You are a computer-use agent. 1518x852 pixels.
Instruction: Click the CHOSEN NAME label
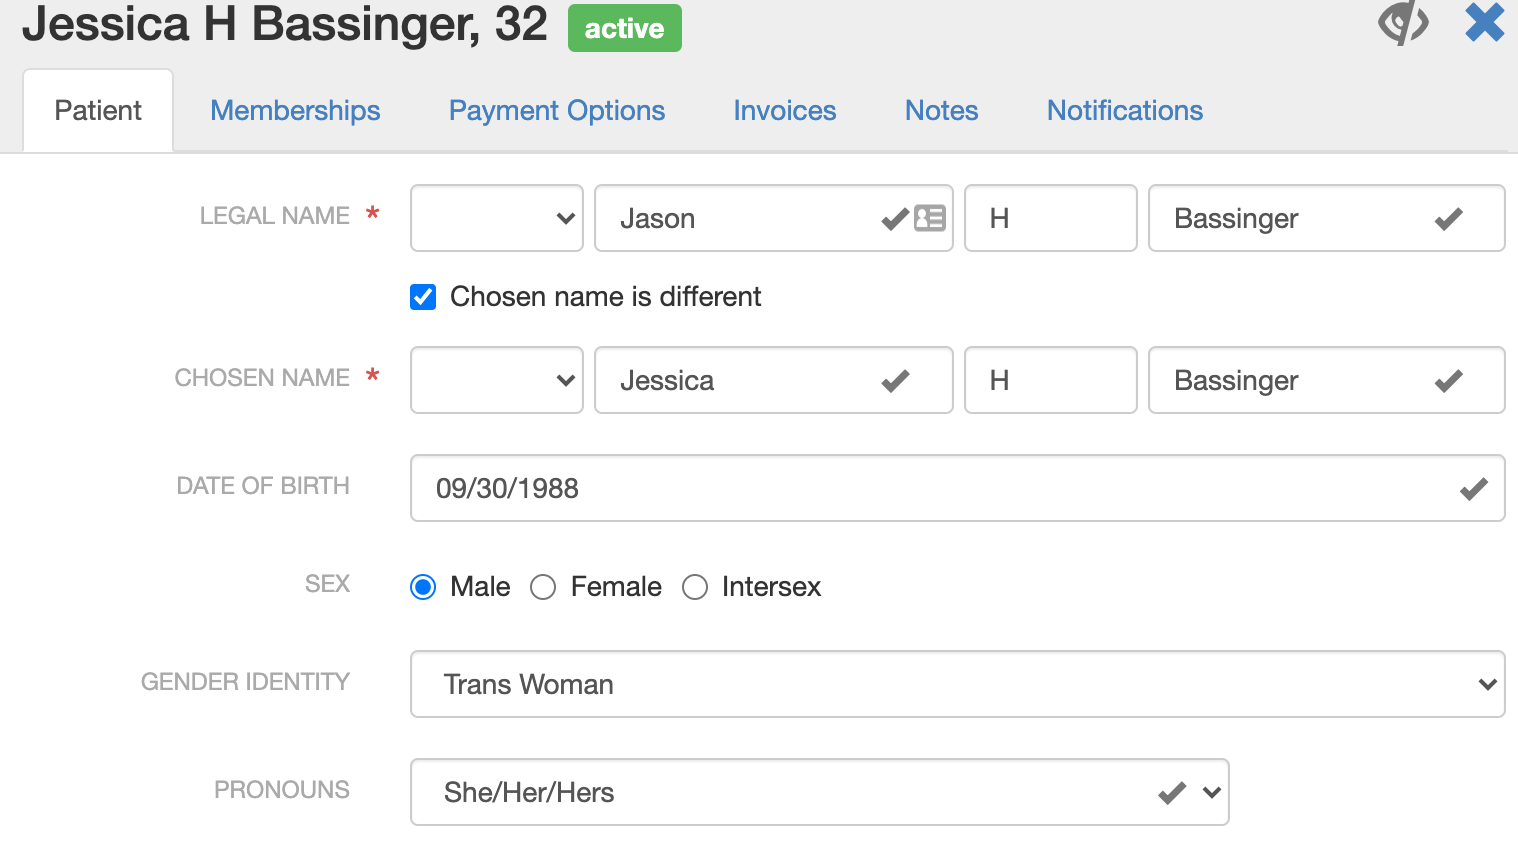(262, 378)
